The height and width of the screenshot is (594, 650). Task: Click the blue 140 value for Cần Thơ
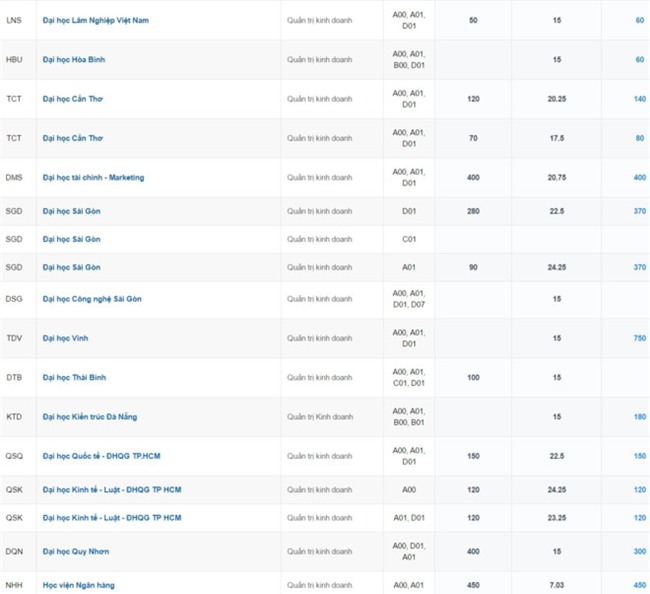(x=639, y=99)
